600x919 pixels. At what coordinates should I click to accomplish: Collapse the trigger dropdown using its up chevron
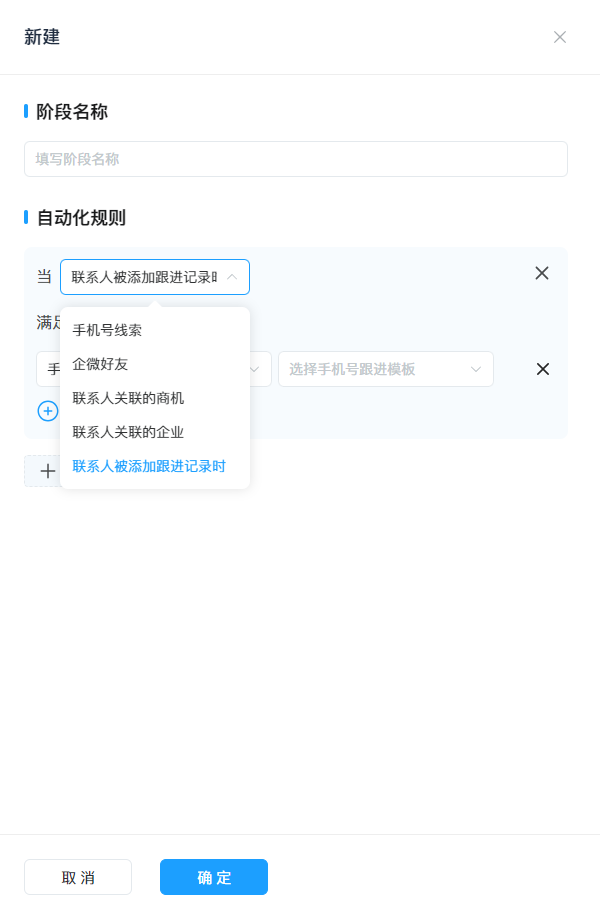(x=232, y=277)
